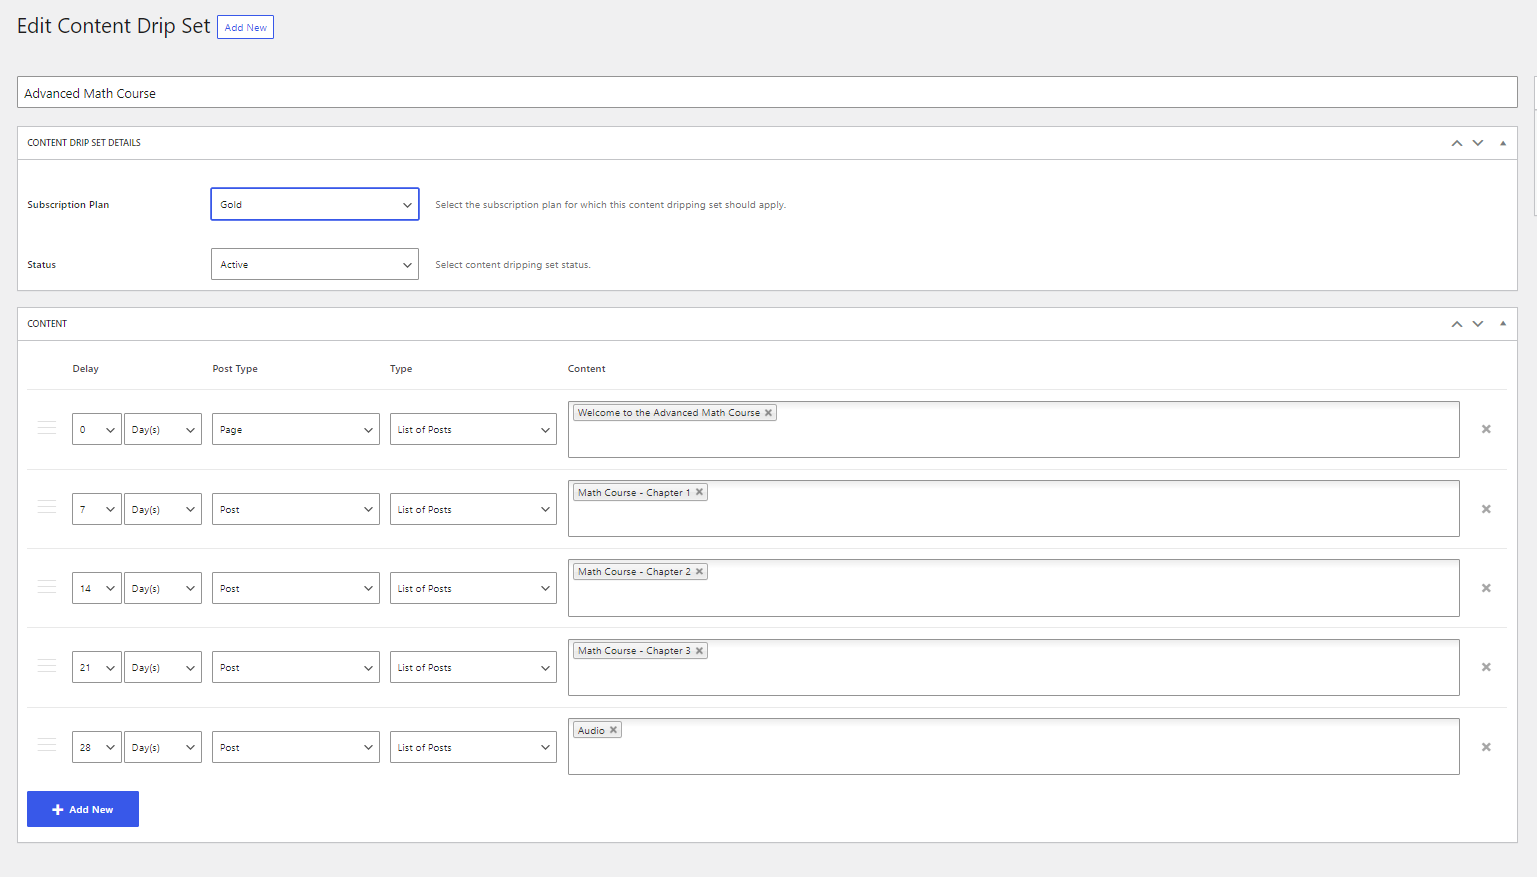
Task: Open the delay number dropdown set to 14
Action: click(97, 588)
